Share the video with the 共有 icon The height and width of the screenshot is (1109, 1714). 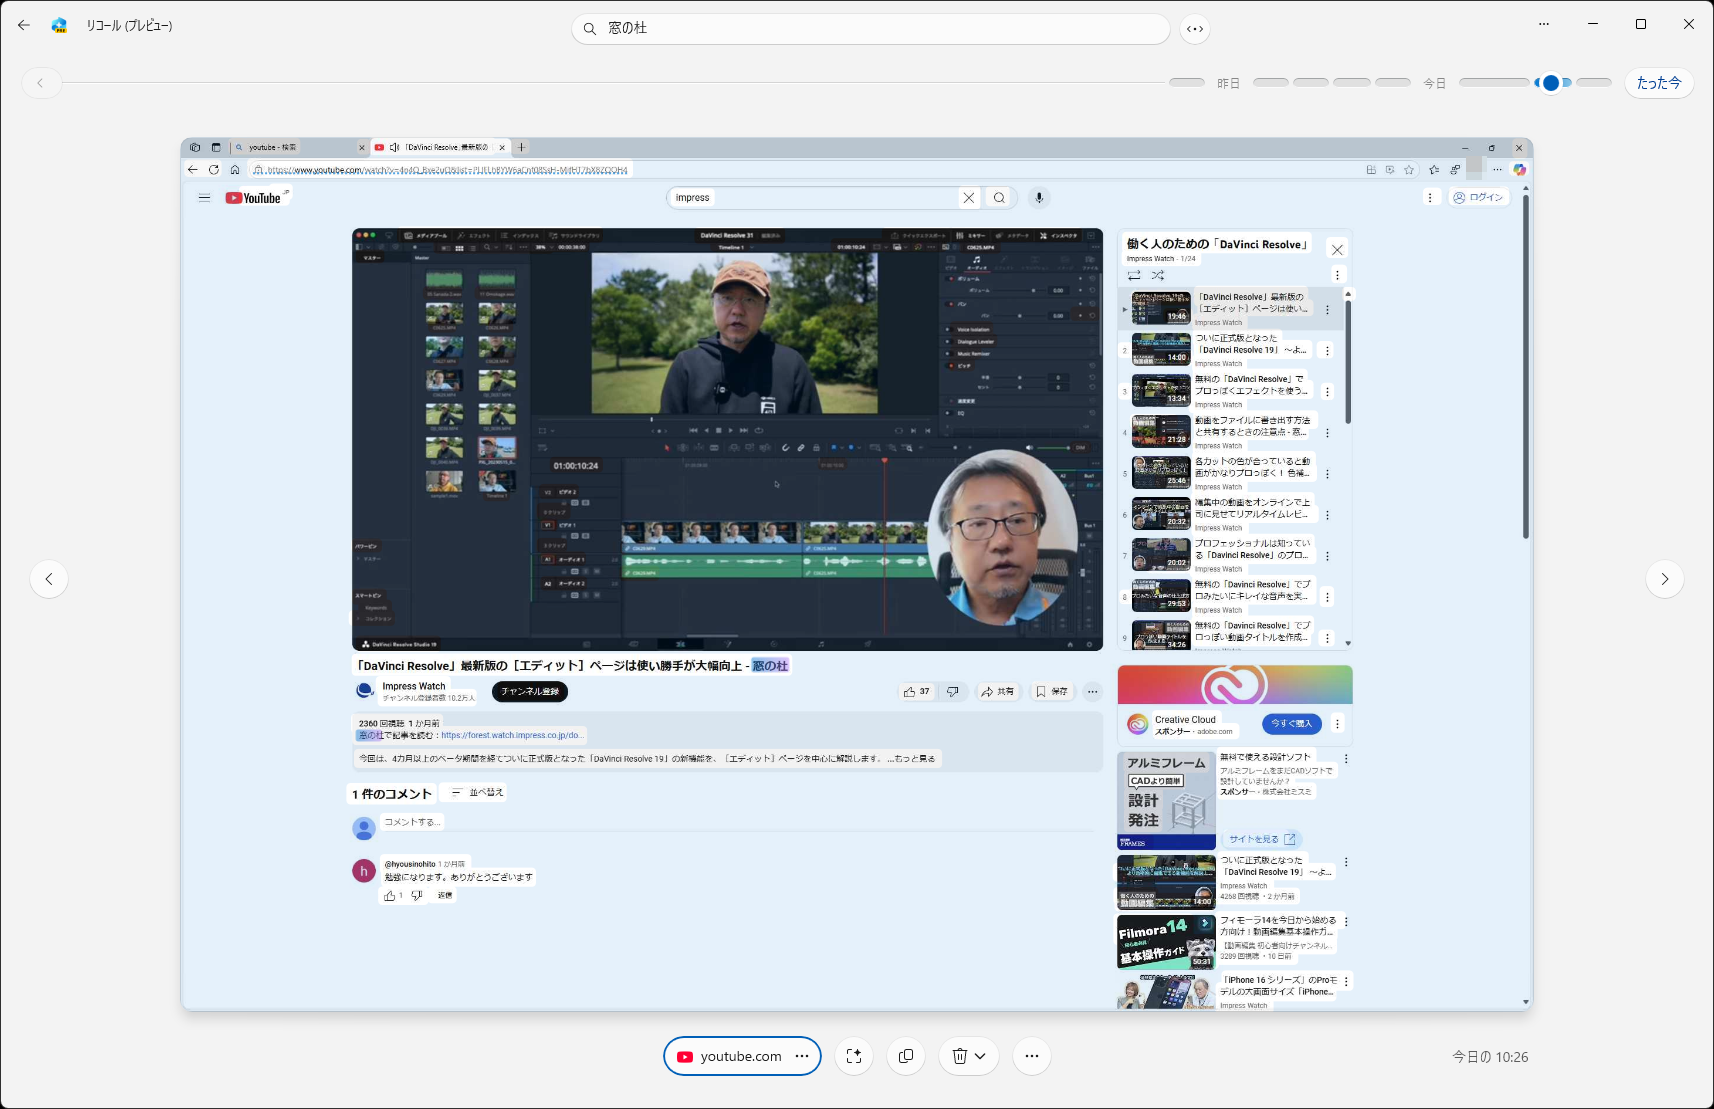coord(997,691)
